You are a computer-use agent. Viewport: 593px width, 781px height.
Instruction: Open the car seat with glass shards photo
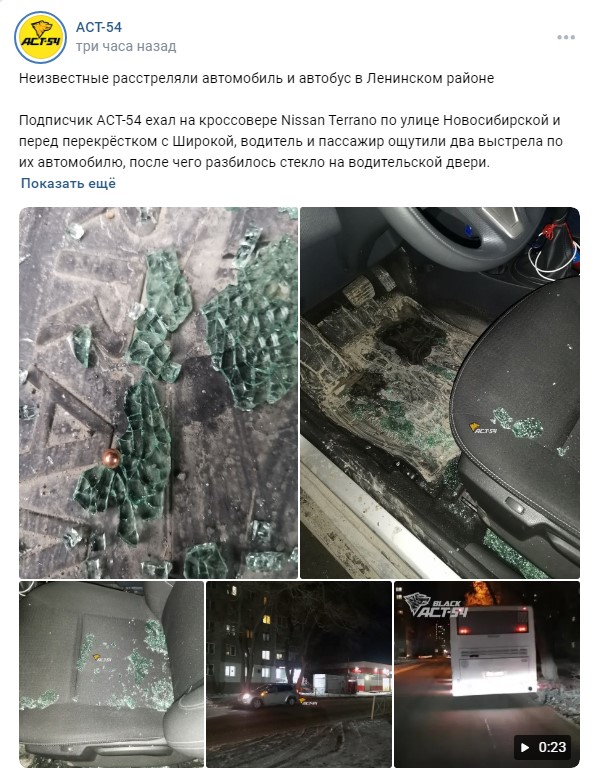point(112,674)
